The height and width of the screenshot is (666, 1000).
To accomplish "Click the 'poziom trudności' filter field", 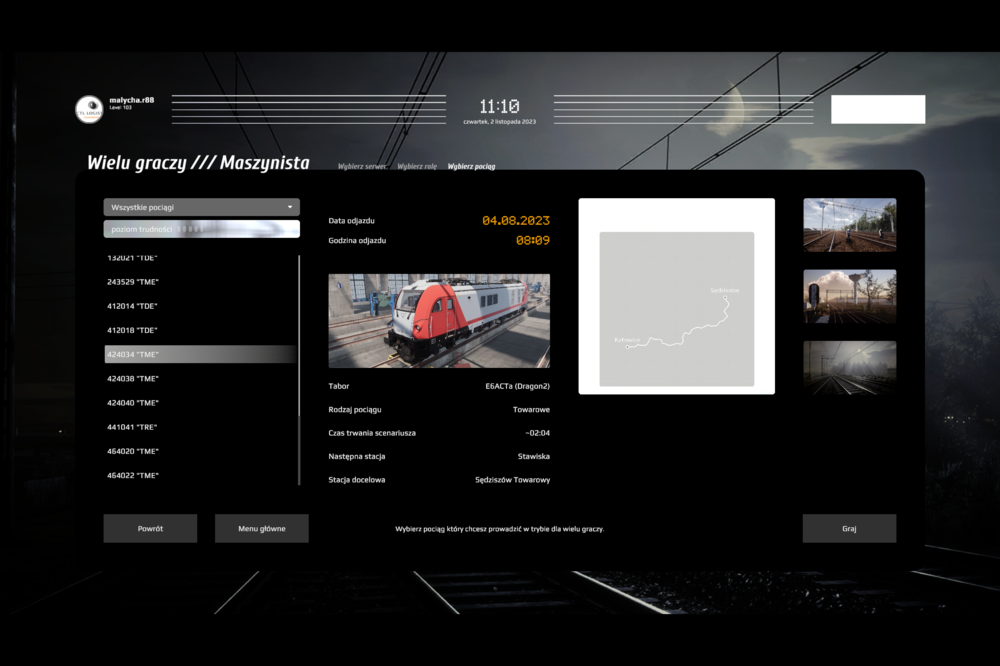I will tap(201, 229).
